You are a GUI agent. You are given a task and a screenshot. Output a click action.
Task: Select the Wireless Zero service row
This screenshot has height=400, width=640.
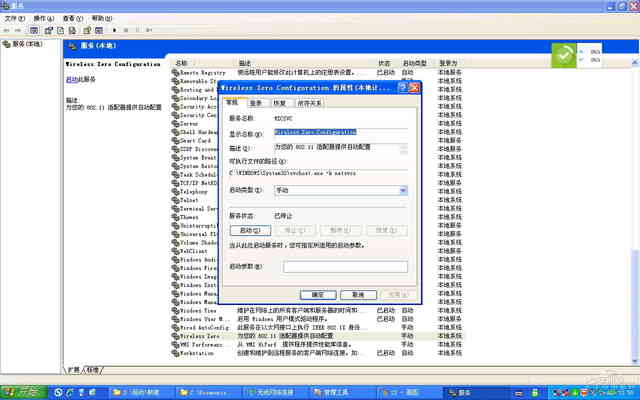click(316, 336)
